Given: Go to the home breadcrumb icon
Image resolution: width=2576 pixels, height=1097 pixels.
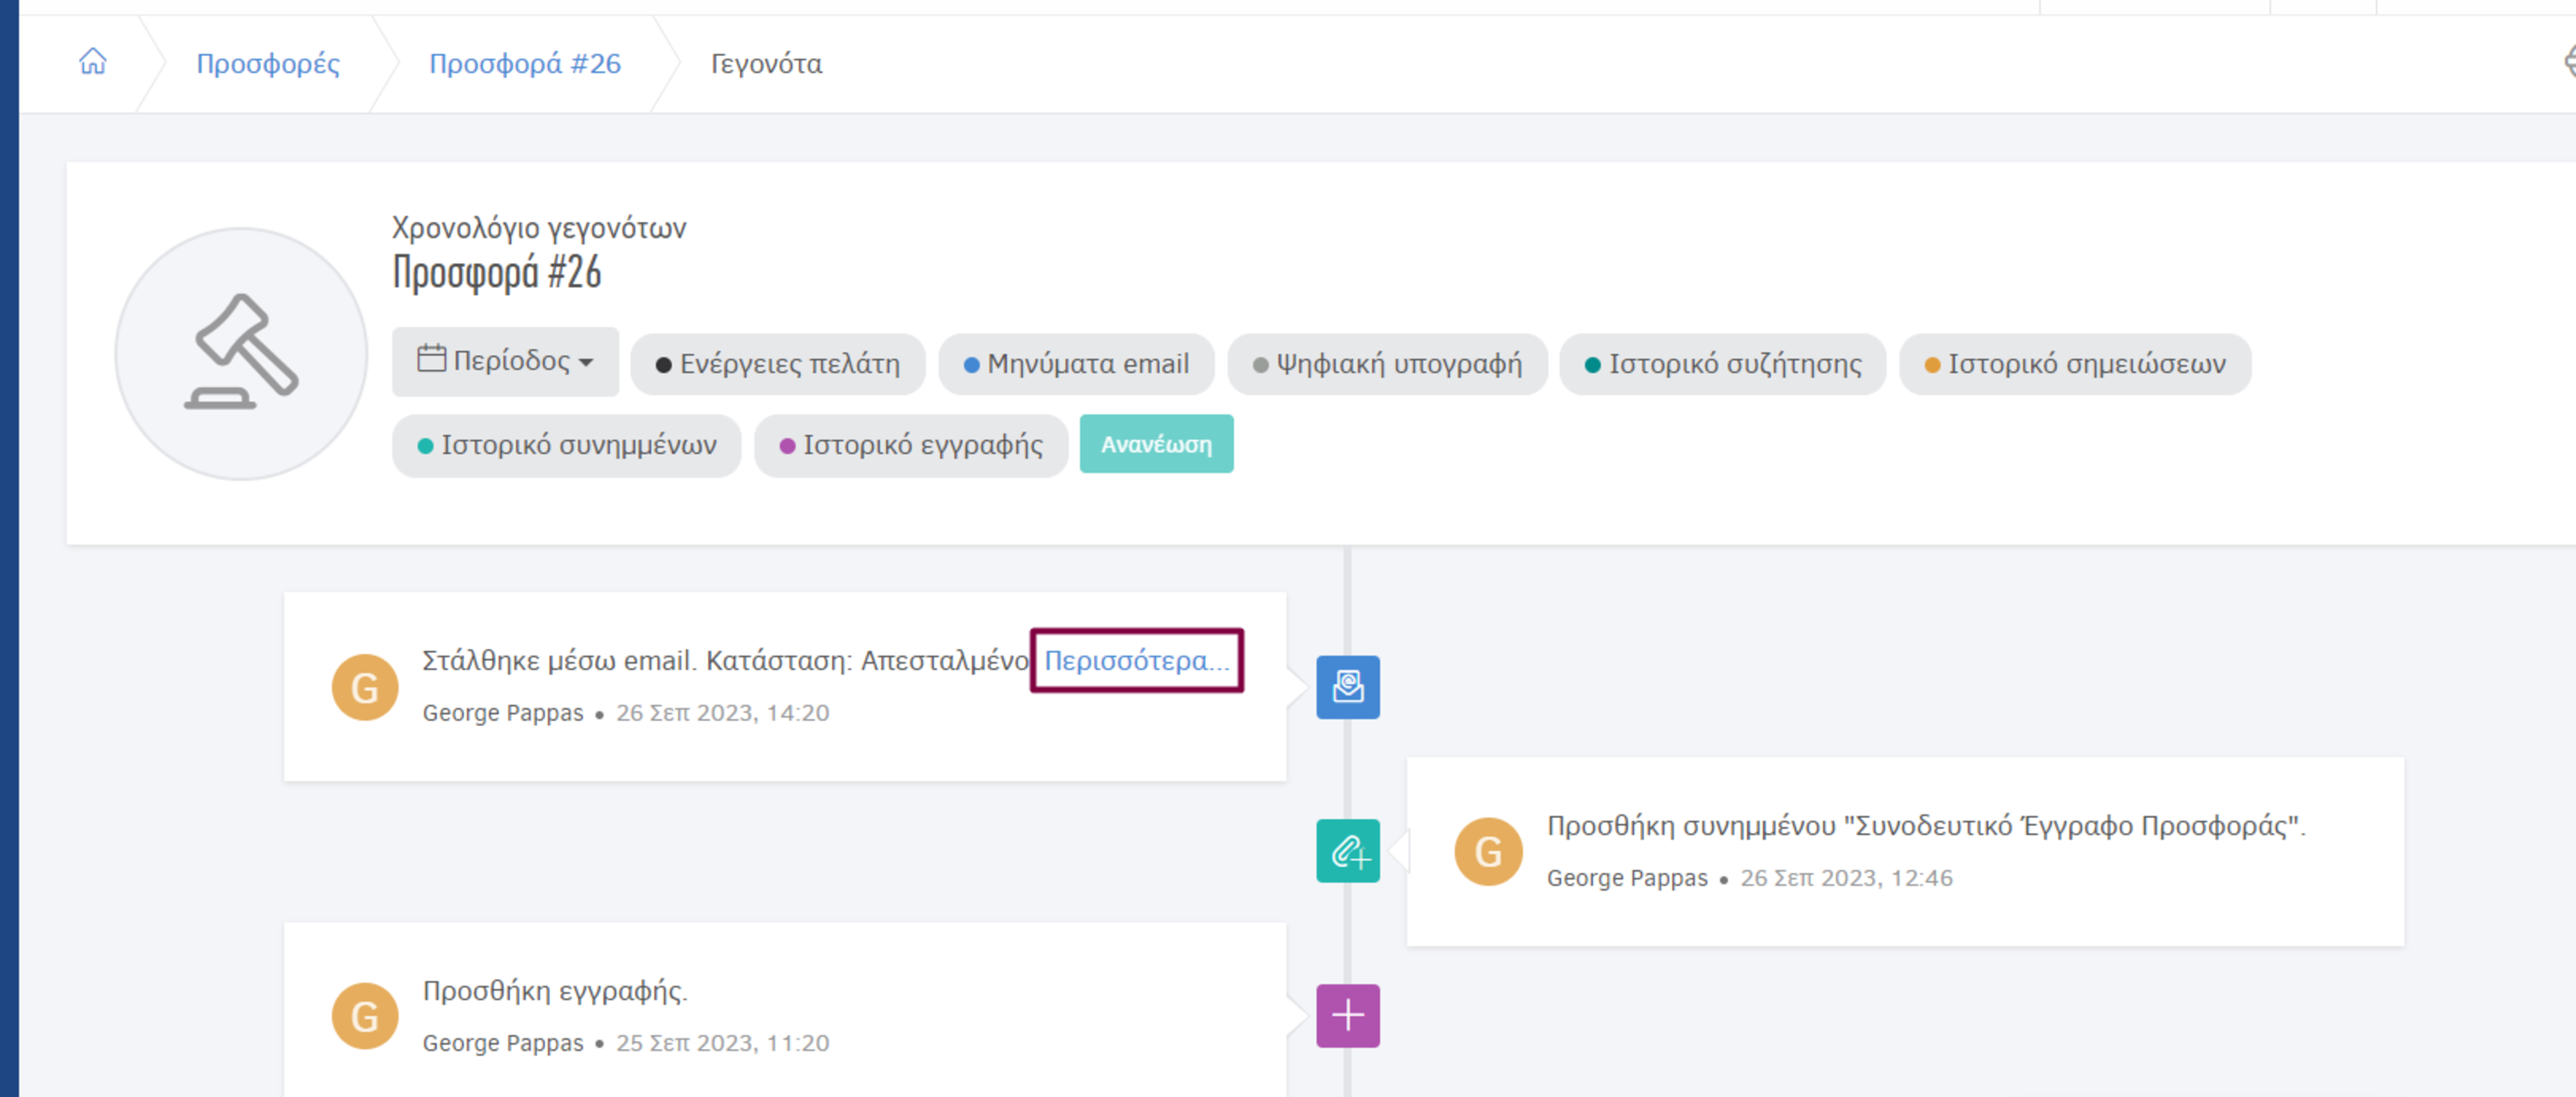Looking at the screenshot, I should (x=93, y=62).
